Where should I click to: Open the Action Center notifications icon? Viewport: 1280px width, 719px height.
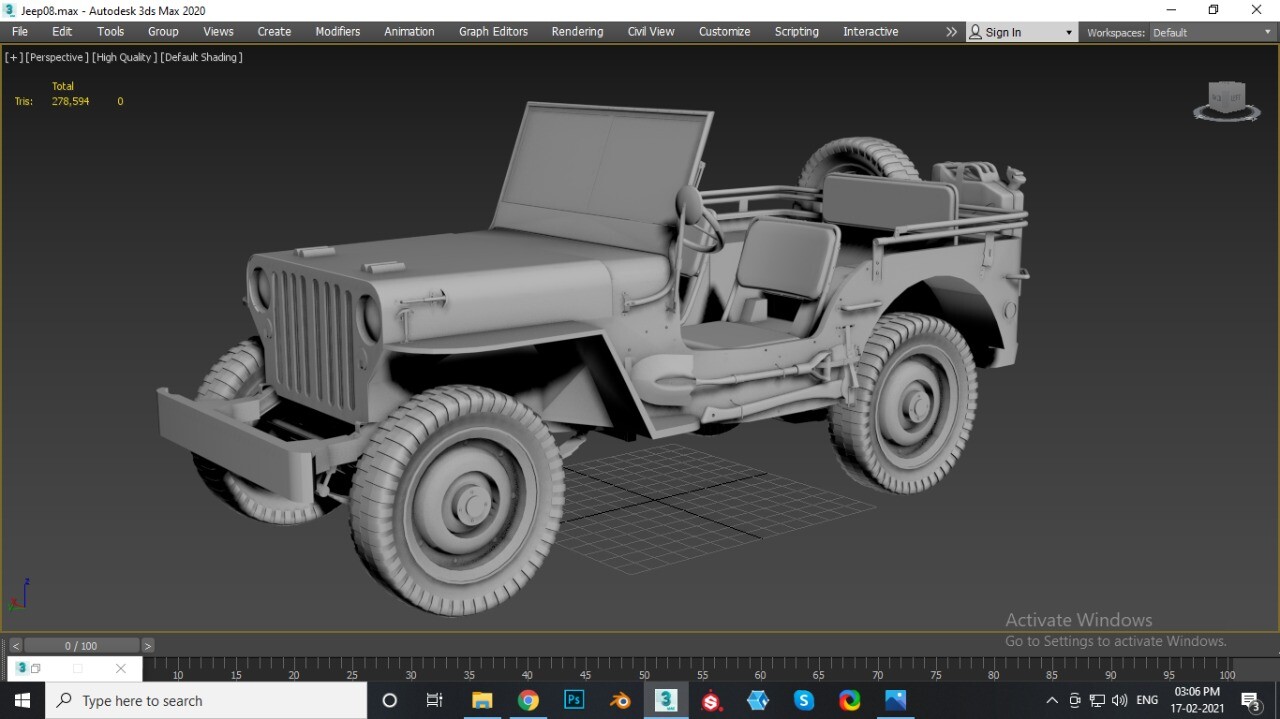tap(1250, 700)
